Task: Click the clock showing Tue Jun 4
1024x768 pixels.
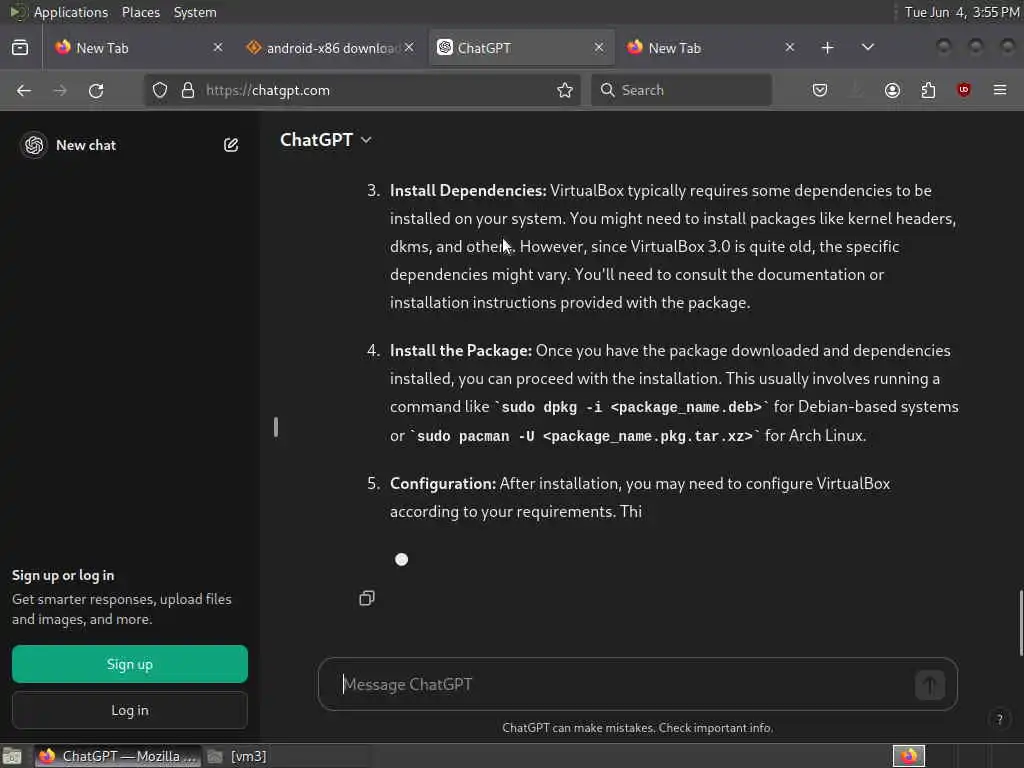Action: 961,12
